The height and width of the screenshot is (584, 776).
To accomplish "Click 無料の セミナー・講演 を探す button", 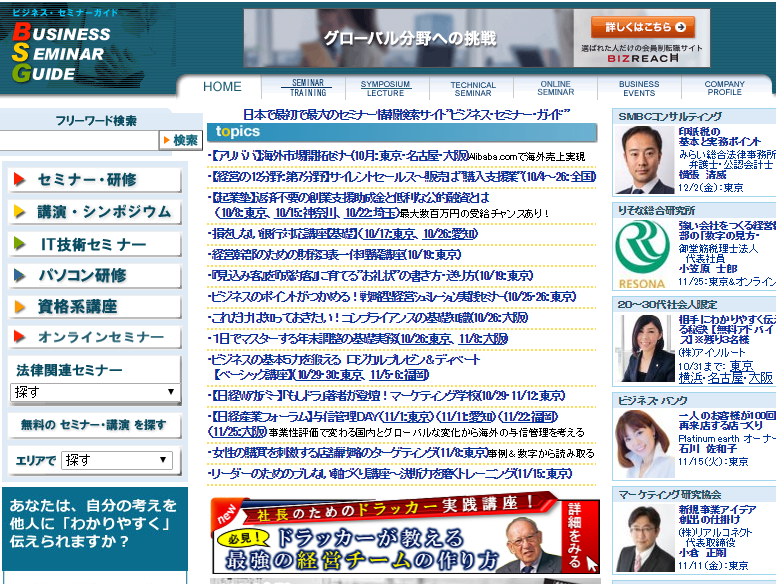I will point(95,425).
